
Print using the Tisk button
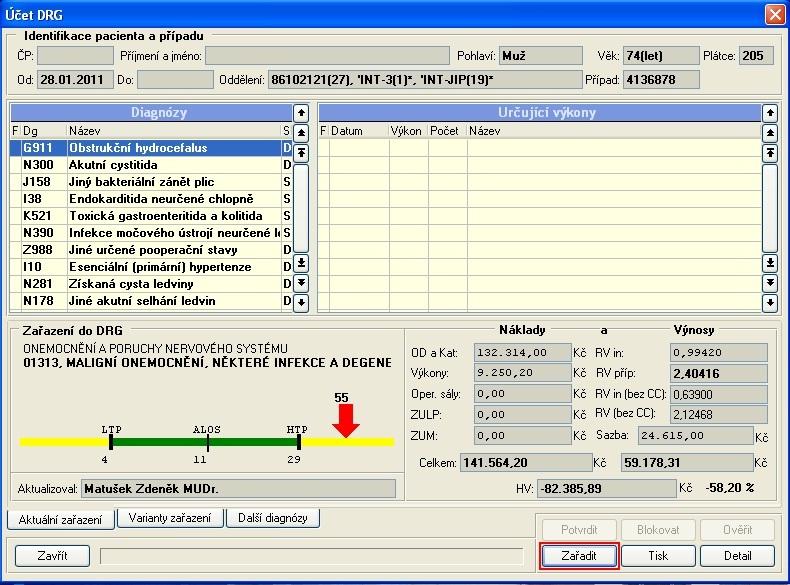click(x=658, y=556)
